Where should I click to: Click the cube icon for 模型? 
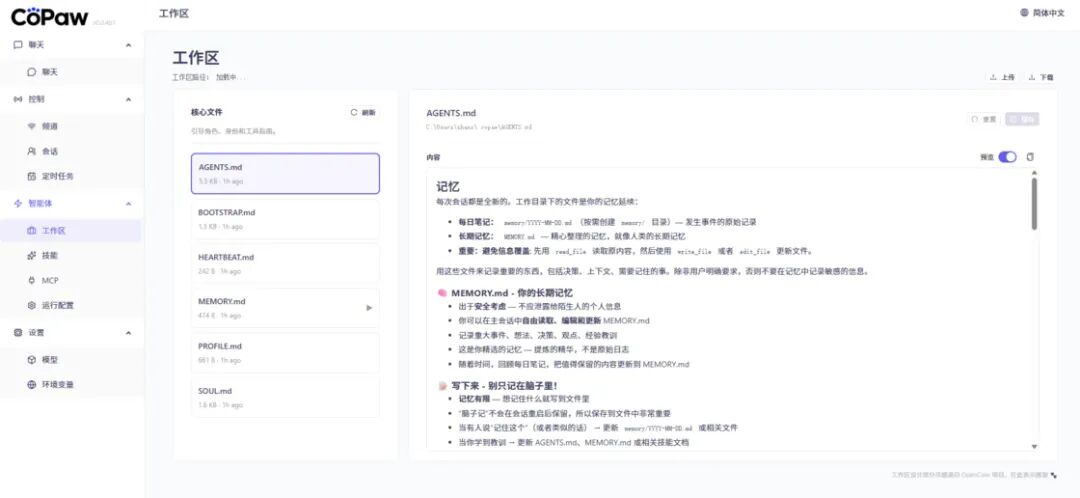(31, 360)
